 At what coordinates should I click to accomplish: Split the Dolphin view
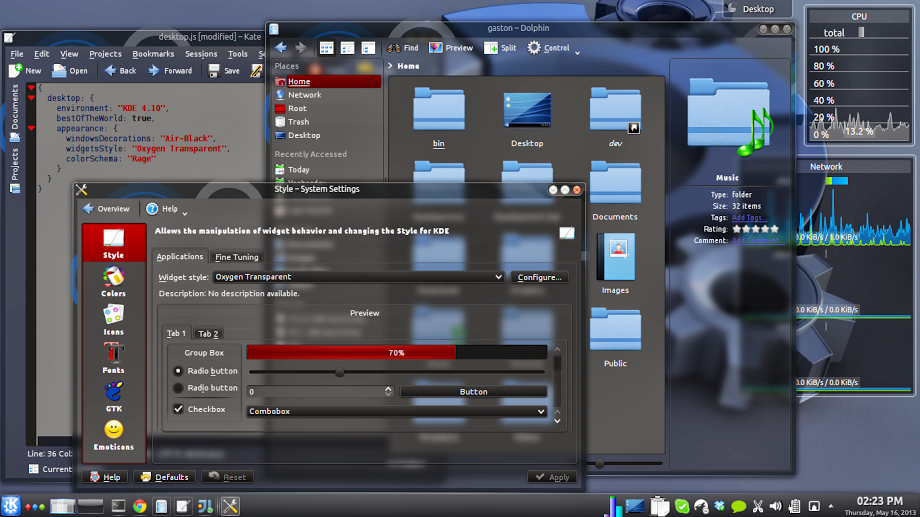(x=500, y=48)
